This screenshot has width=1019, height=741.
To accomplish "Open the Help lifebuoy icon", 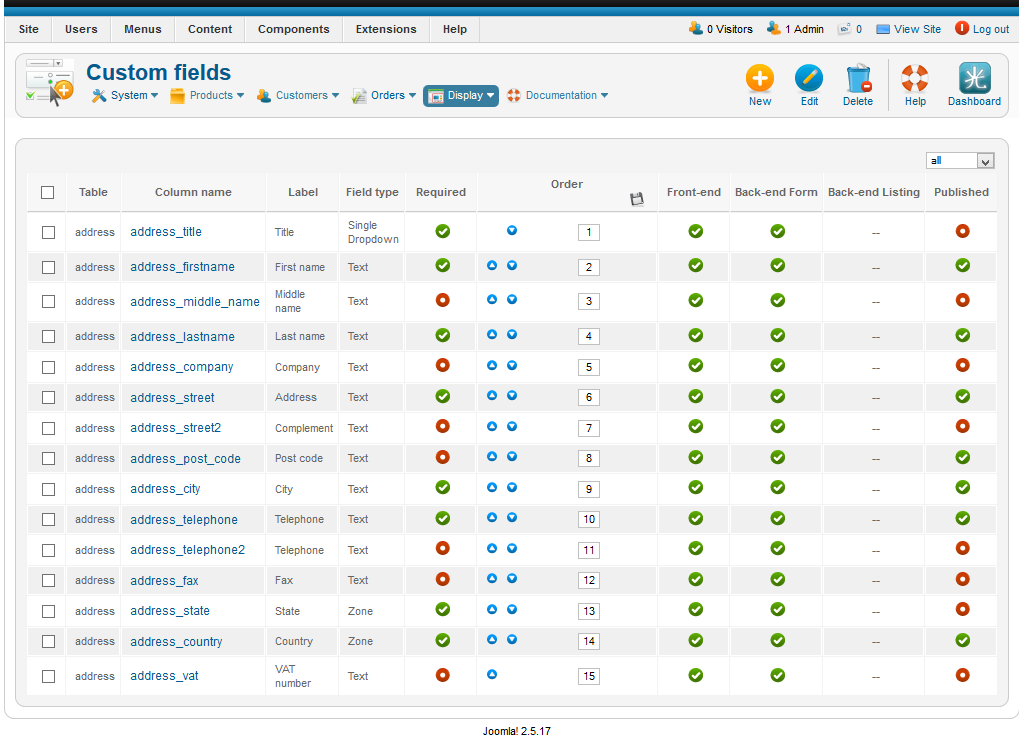I will click(x=915, y=79).
